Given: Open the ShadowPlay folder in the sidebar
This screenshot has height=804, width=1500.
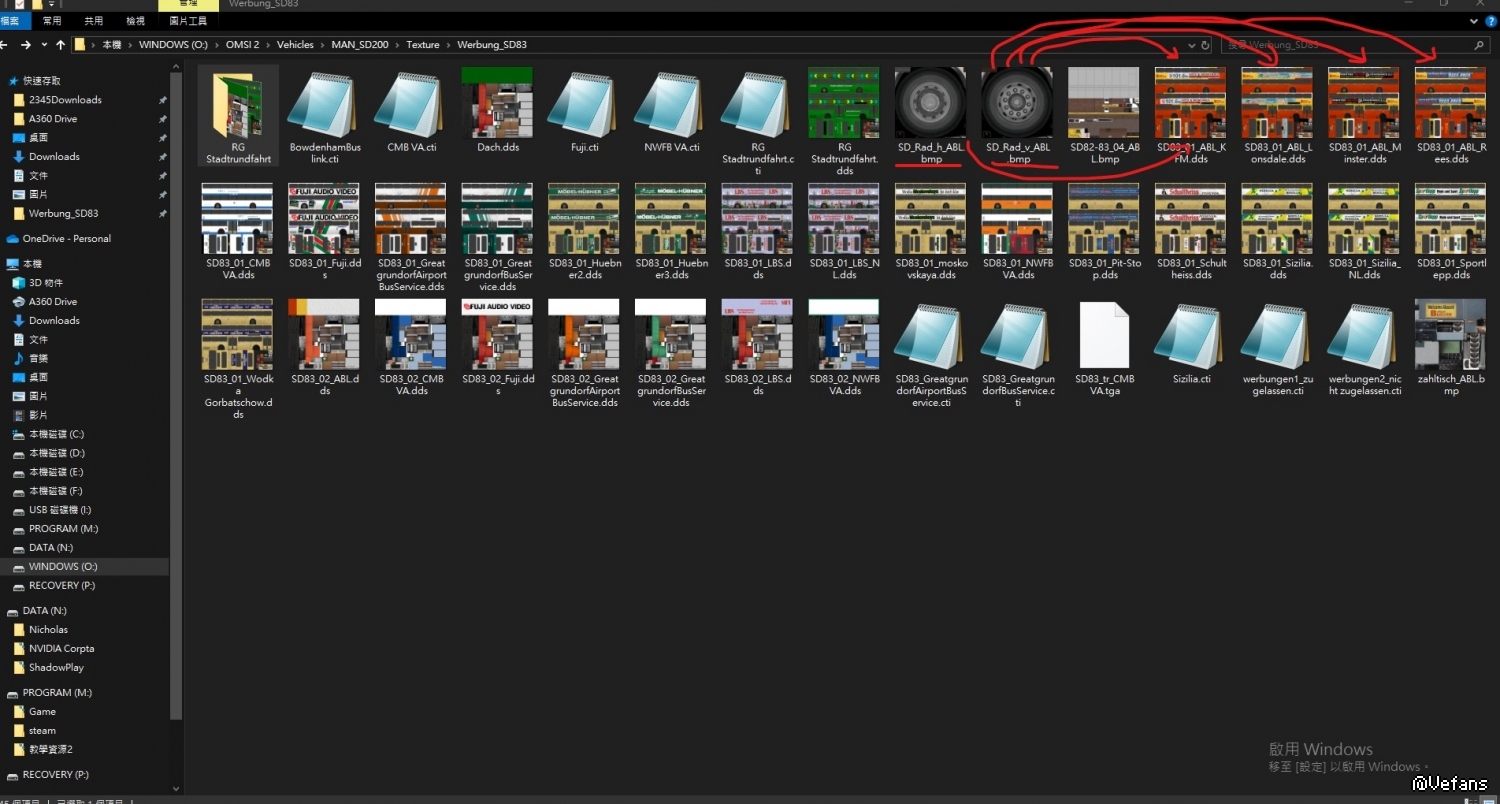Looking at the screenshot, I should (x=56, y=668).
